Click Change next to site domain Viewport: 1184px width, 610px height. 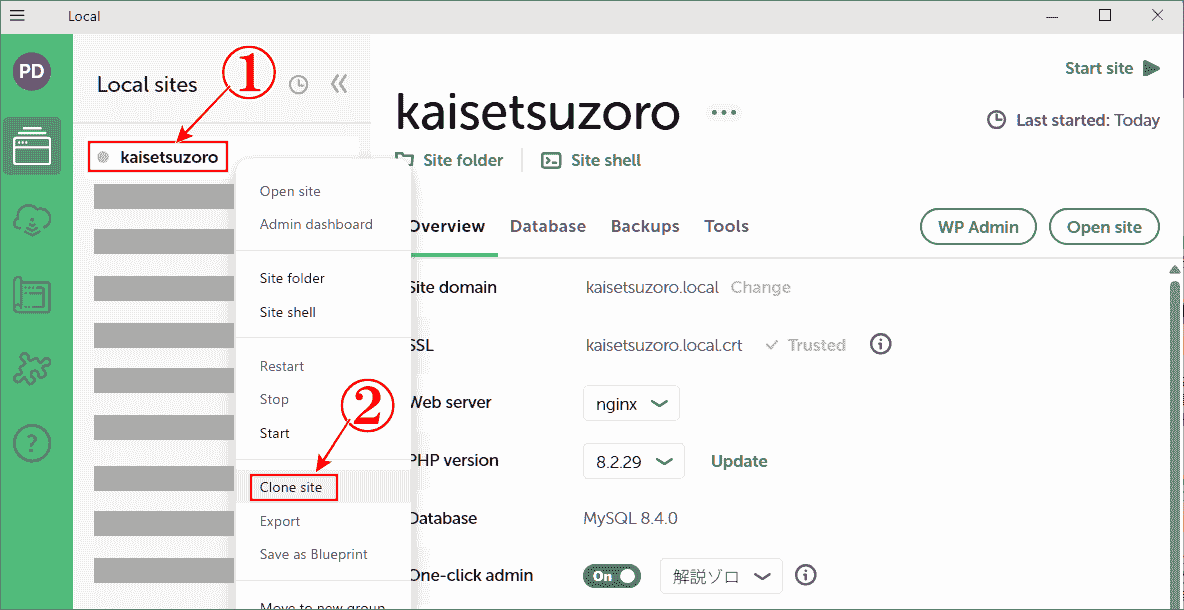point(760,288)
